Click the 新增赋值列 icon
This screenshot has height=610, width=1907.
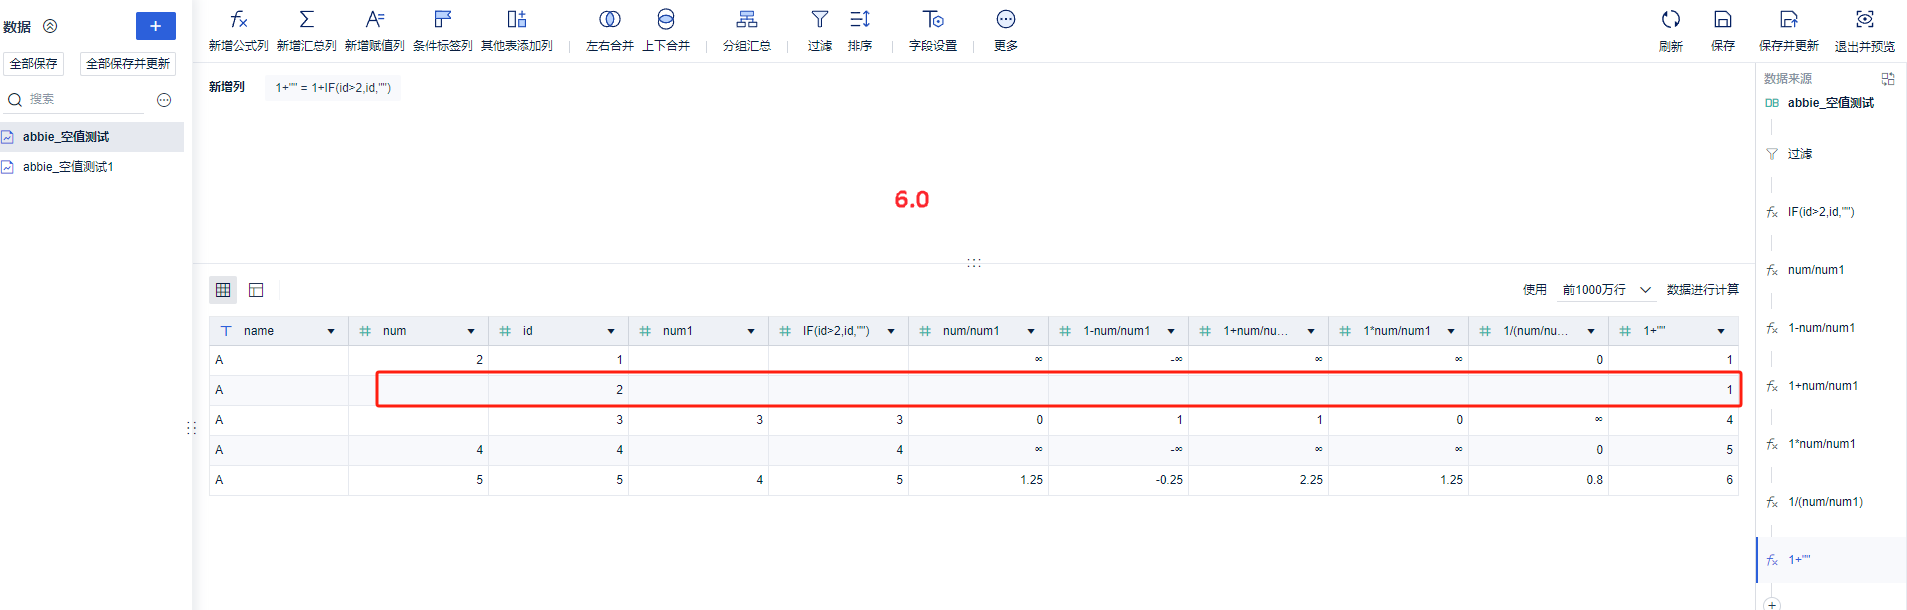[x=375, y=19]
